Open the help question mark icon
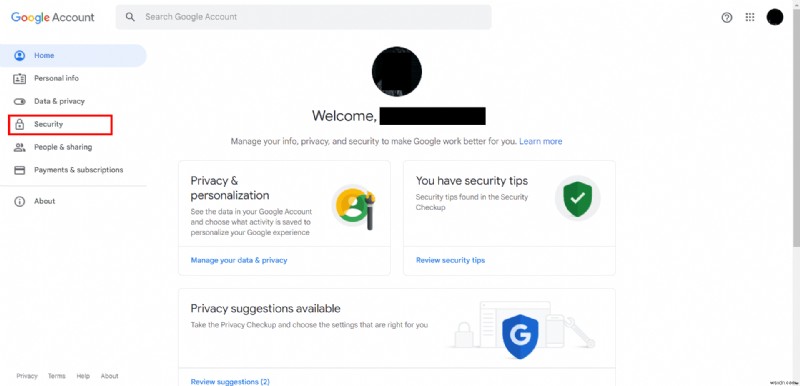 pos(727,17)
